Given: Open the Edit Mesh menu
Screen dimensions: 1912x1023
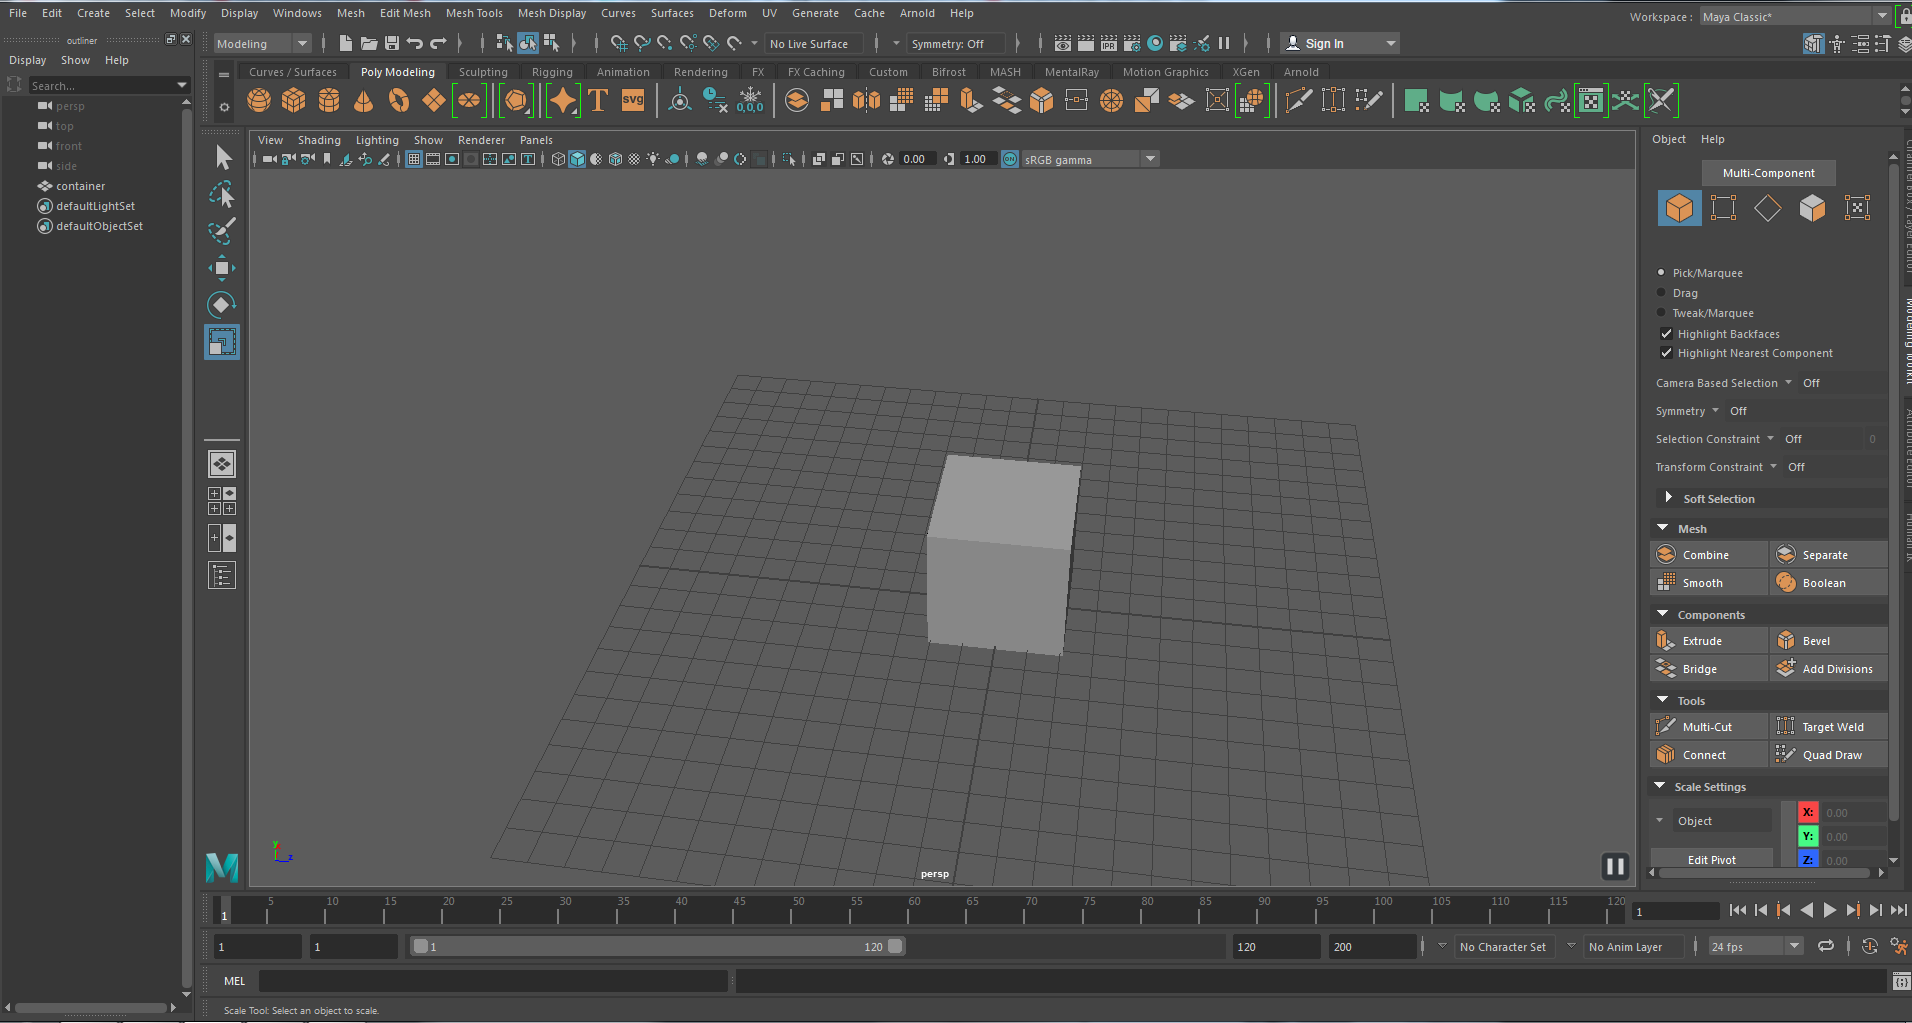Looking at the screenshot, I should coord(405,13).
